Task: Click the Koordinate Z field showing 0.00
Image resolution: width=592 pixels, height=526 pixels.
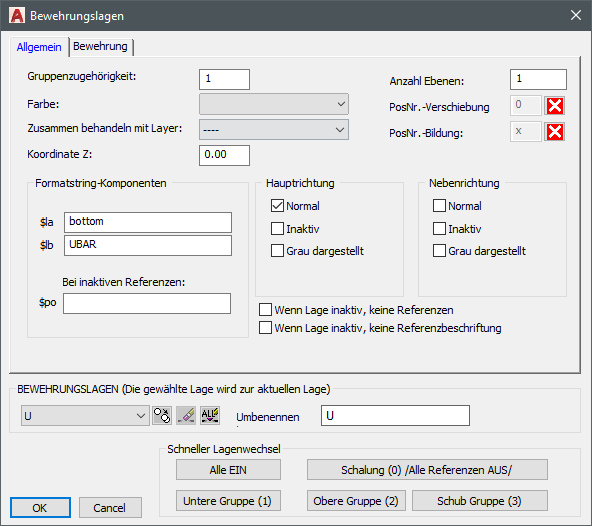Action: pyautogui.click(x=224, y=155)
